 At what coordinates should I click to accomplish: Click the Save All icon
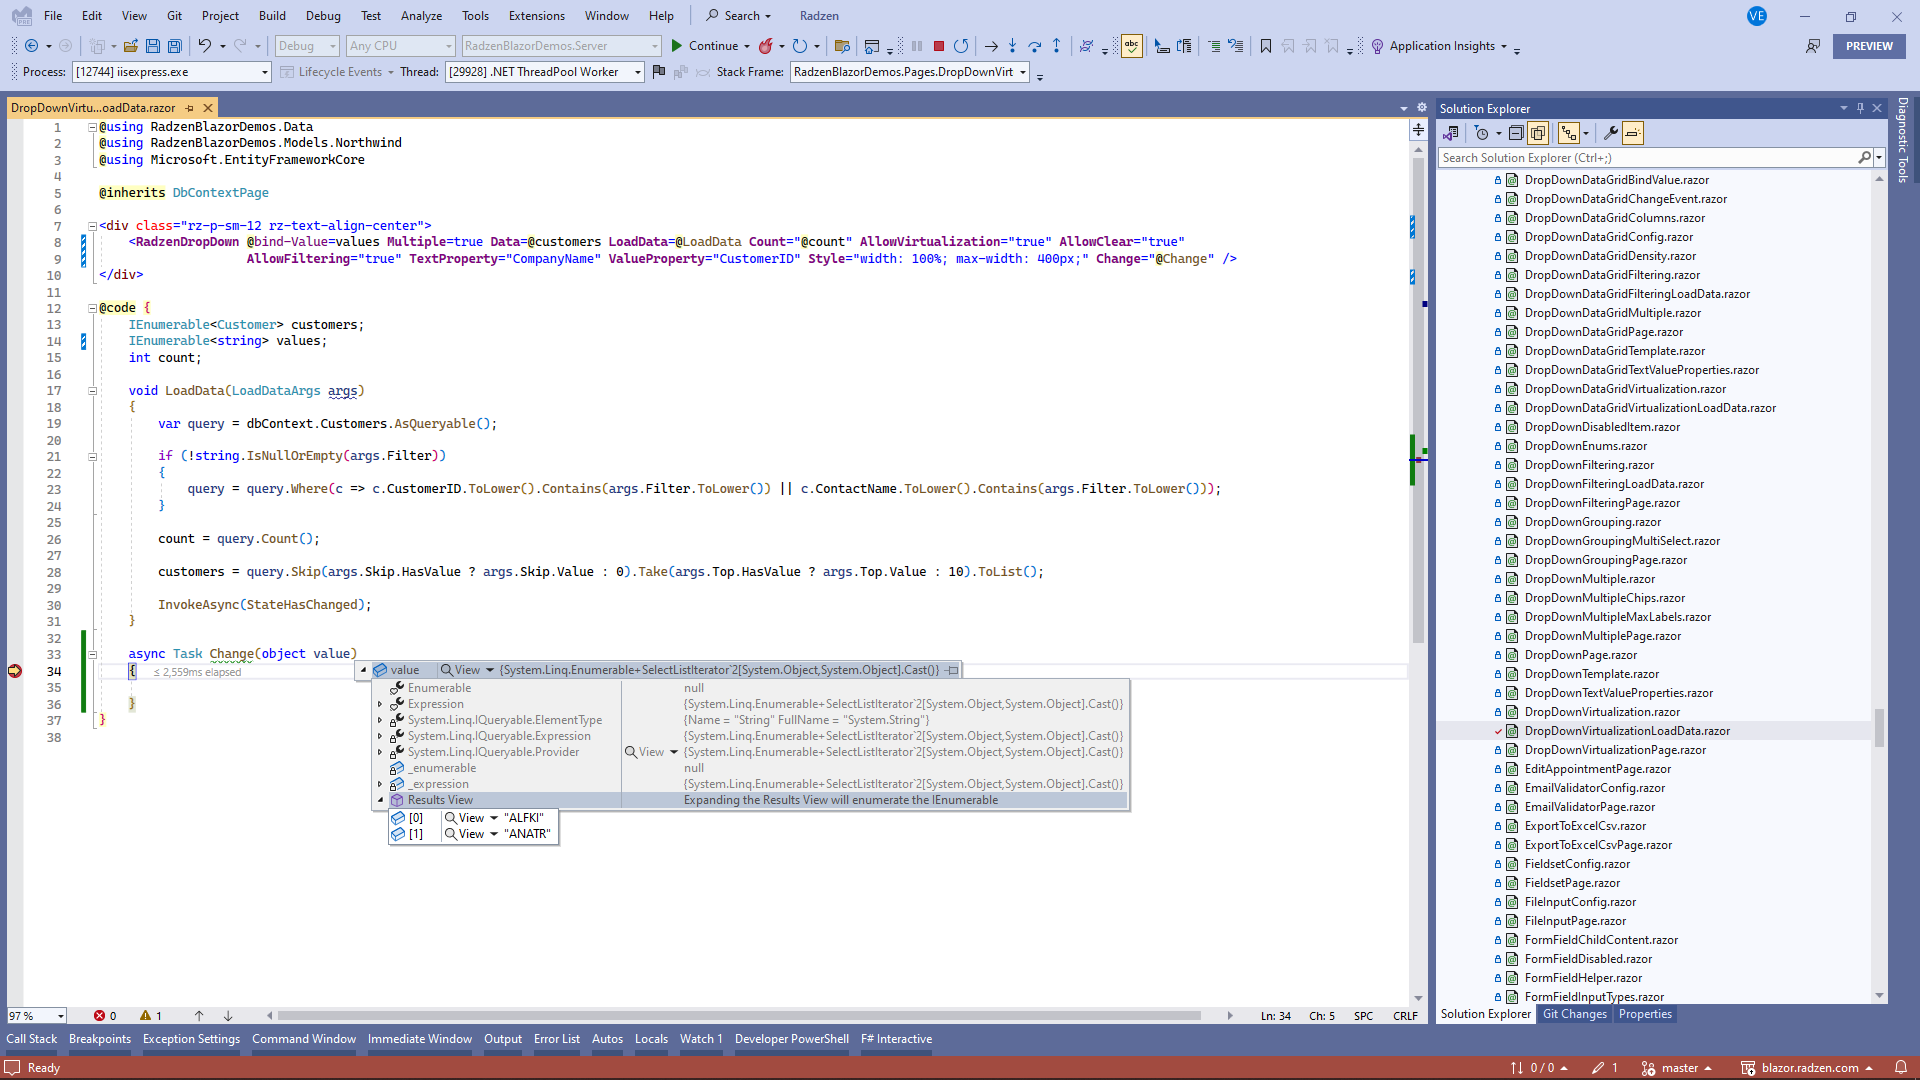pos(175,46)
